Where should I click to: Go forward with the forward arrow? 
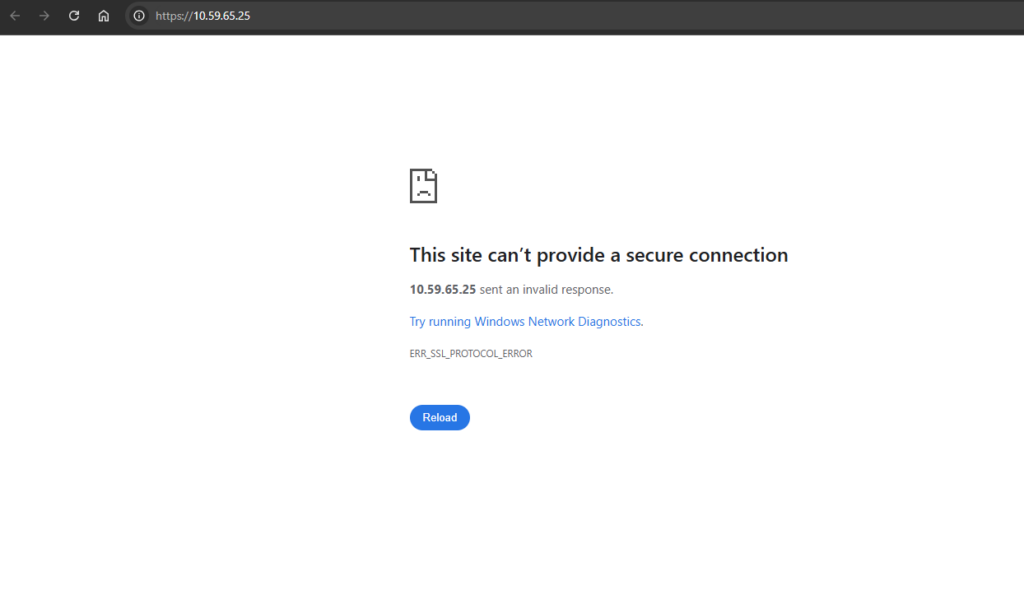click(x=44, y=16)
